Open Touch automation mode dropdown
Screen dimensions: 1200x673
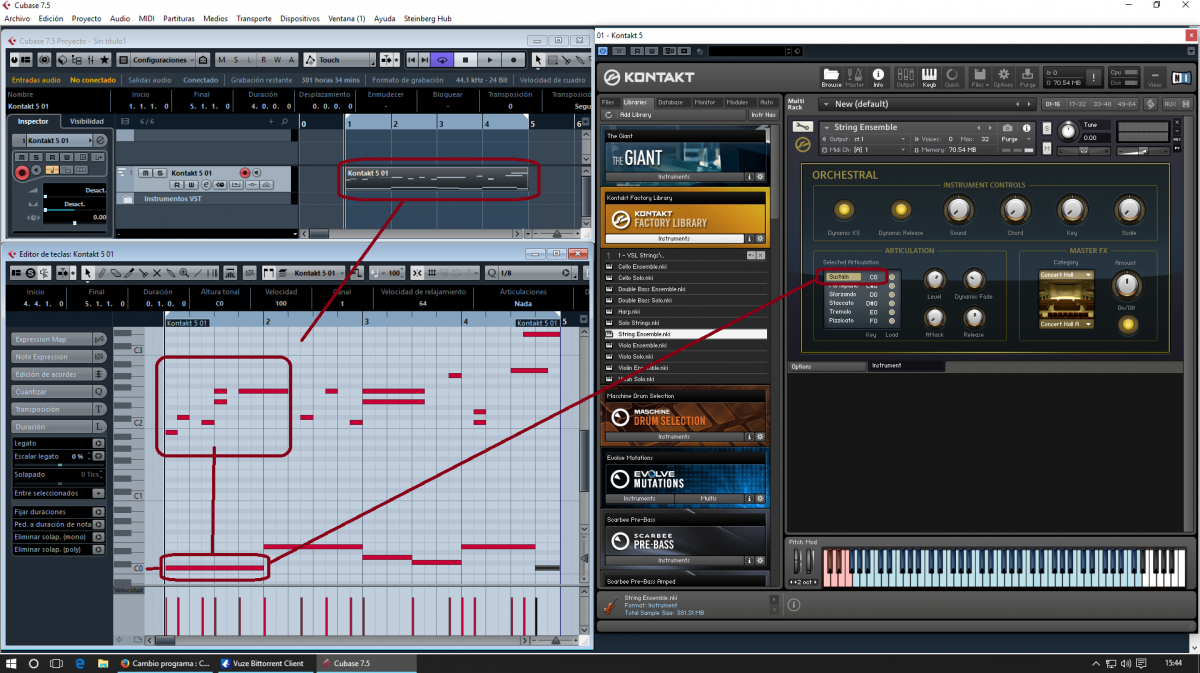[340, 60]
